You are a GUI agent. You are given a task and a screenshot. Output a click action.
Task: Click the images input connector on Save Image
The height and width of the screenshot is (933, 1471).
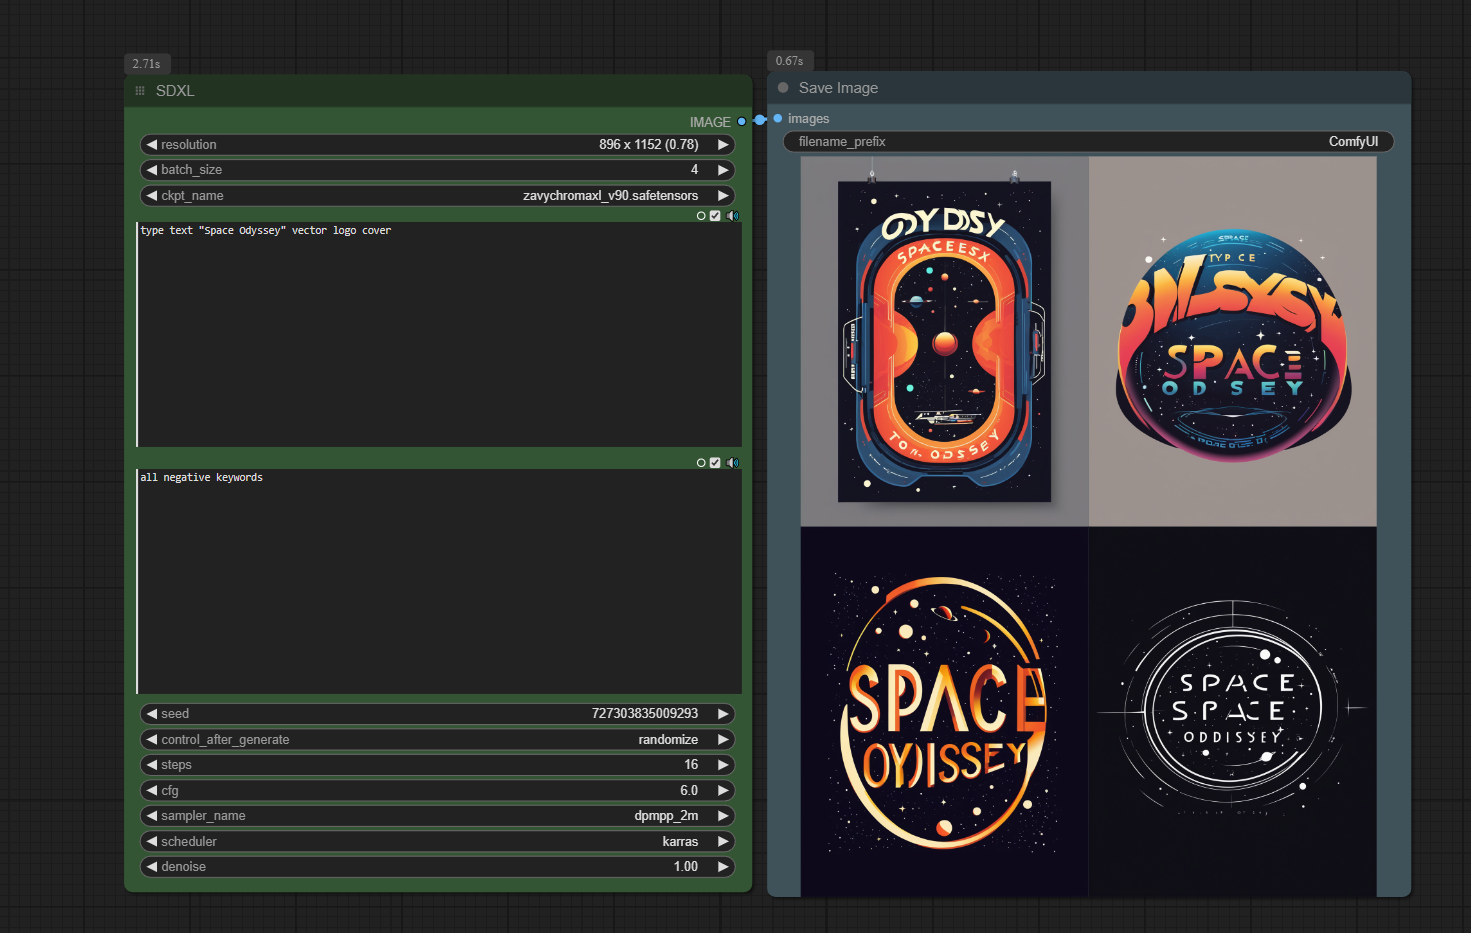778,119
